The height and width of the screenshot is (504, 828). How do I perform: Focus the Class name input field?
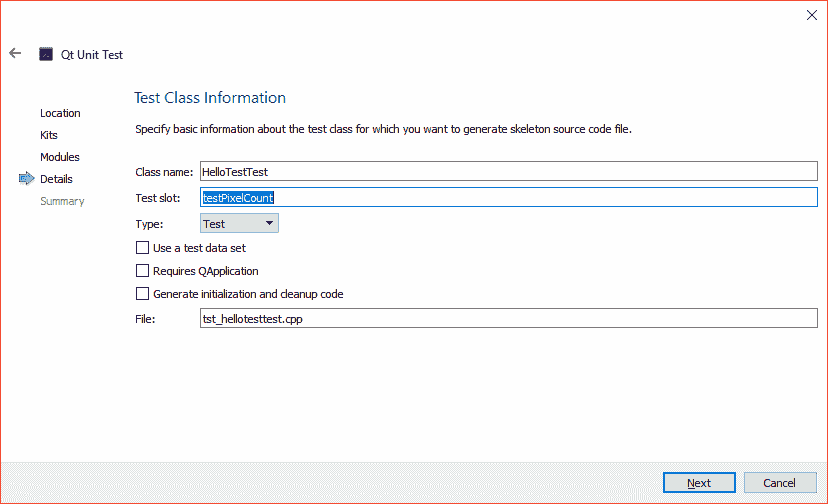click(508, 172)
